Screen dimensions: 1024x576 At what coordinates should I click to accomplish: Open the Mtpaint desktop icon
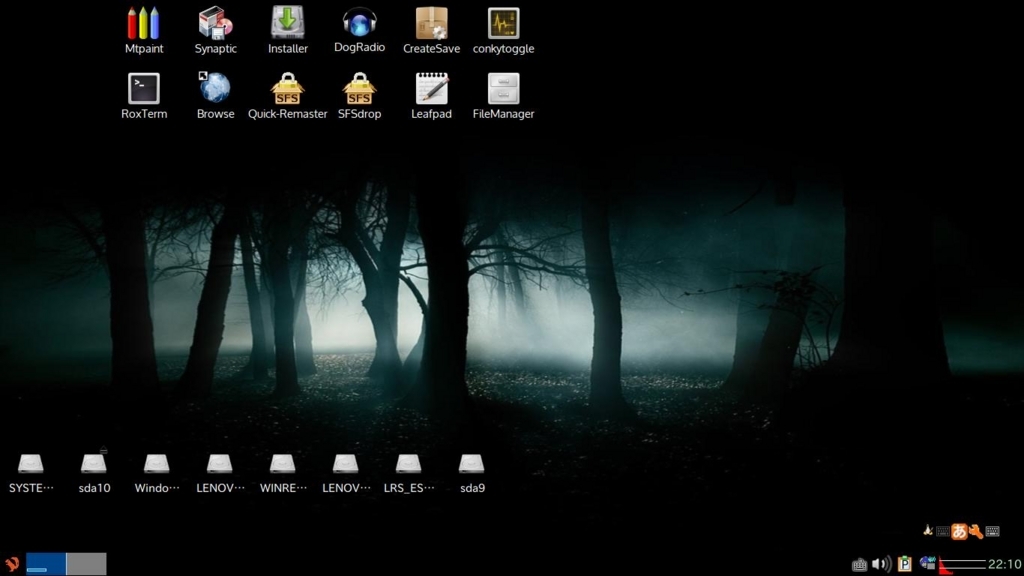tap(144, 24)
